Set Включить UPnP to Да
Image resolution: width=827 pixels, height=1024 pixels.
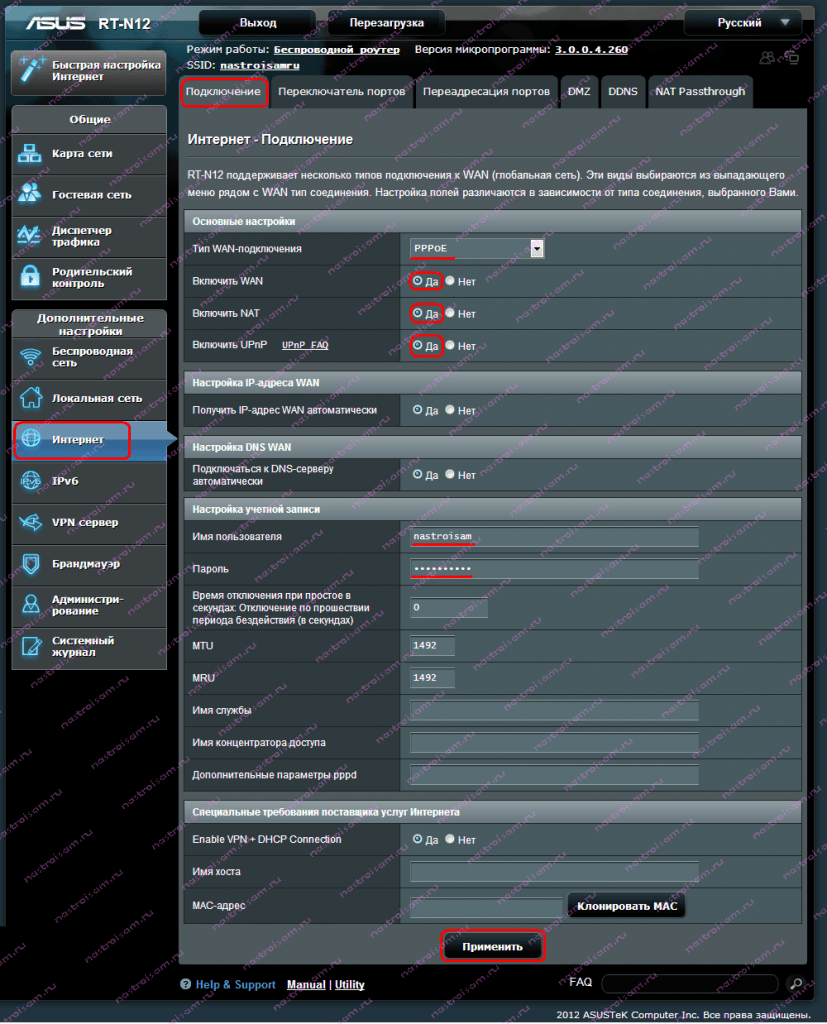417,345
